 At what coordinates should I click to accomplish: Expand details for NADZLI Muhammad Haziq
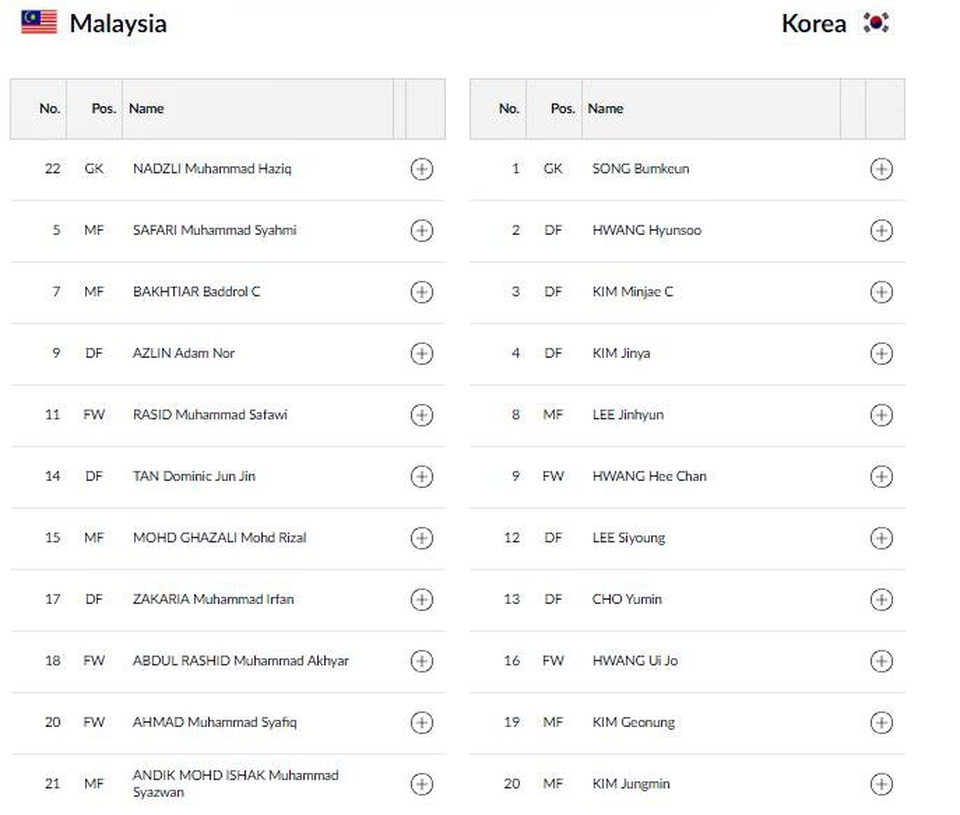click(x=422, y=169)
